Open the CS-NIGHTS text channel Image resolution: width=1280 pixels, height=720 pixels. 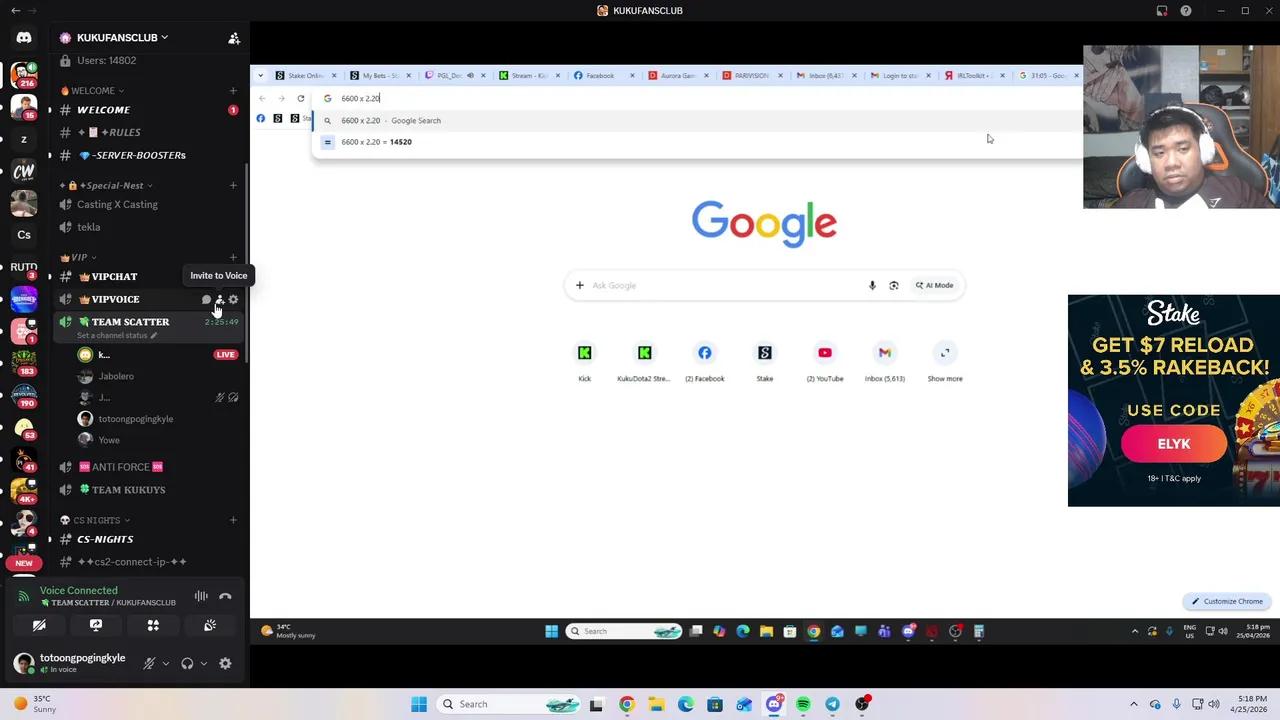coord(147,540)
